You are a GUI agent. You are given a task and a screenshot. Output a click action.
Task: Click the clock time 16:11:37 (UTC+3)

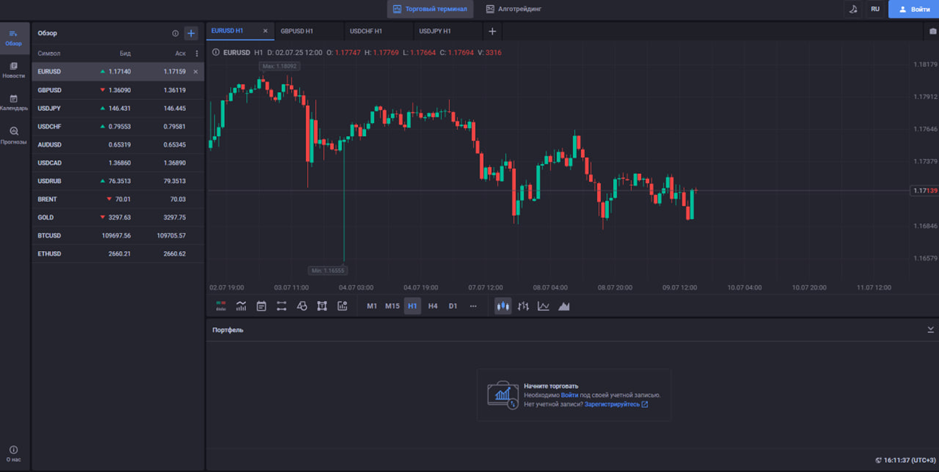[x=909, y=461]
